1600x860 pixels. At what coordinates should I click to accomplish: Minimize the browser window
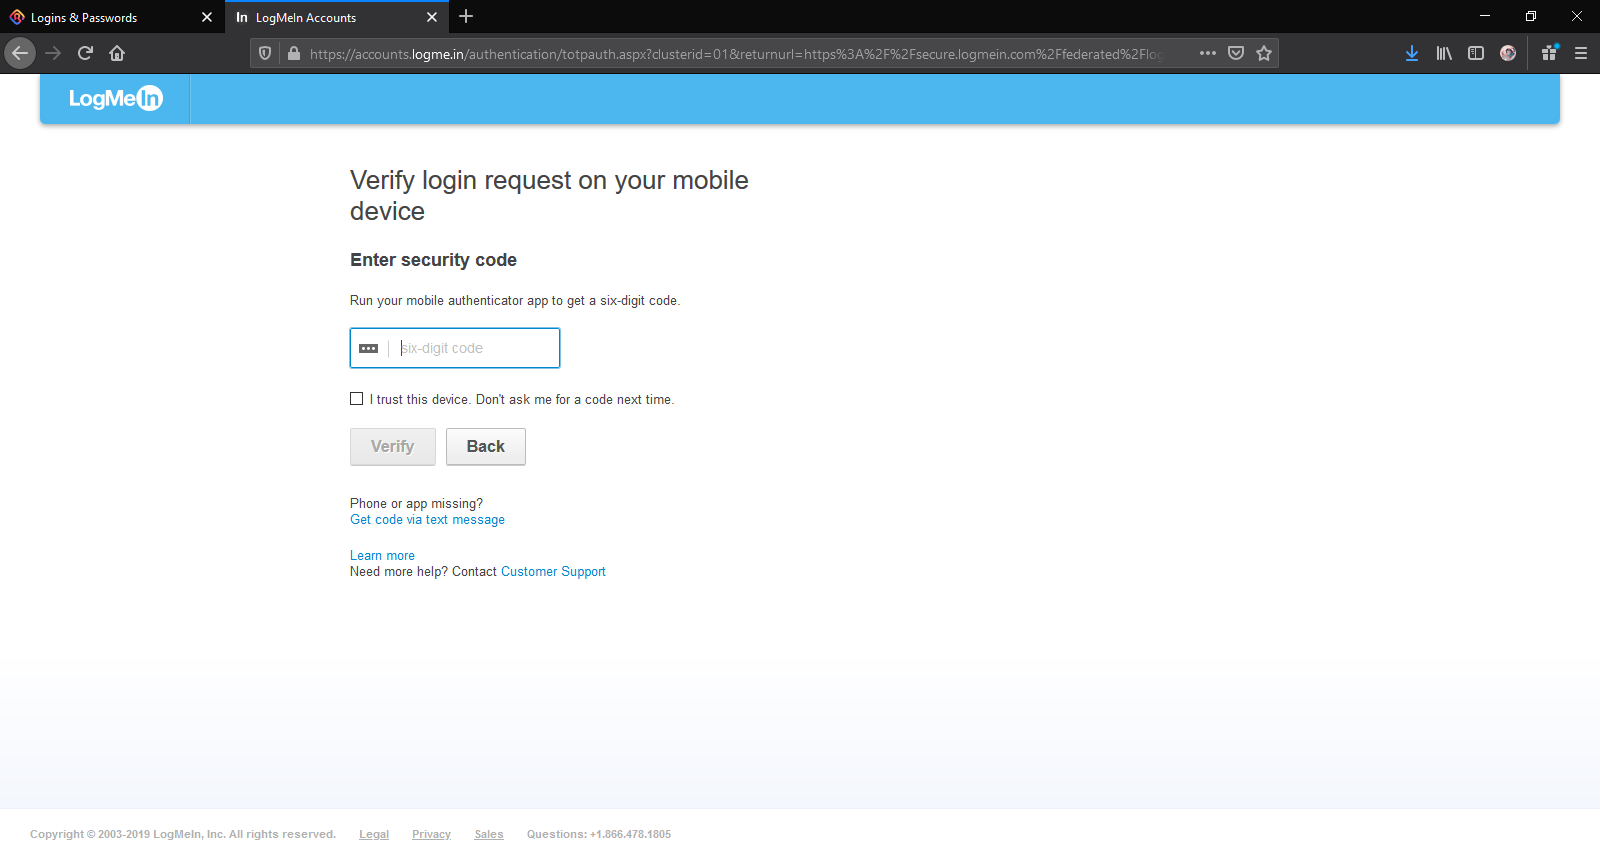pos(1485,16)
